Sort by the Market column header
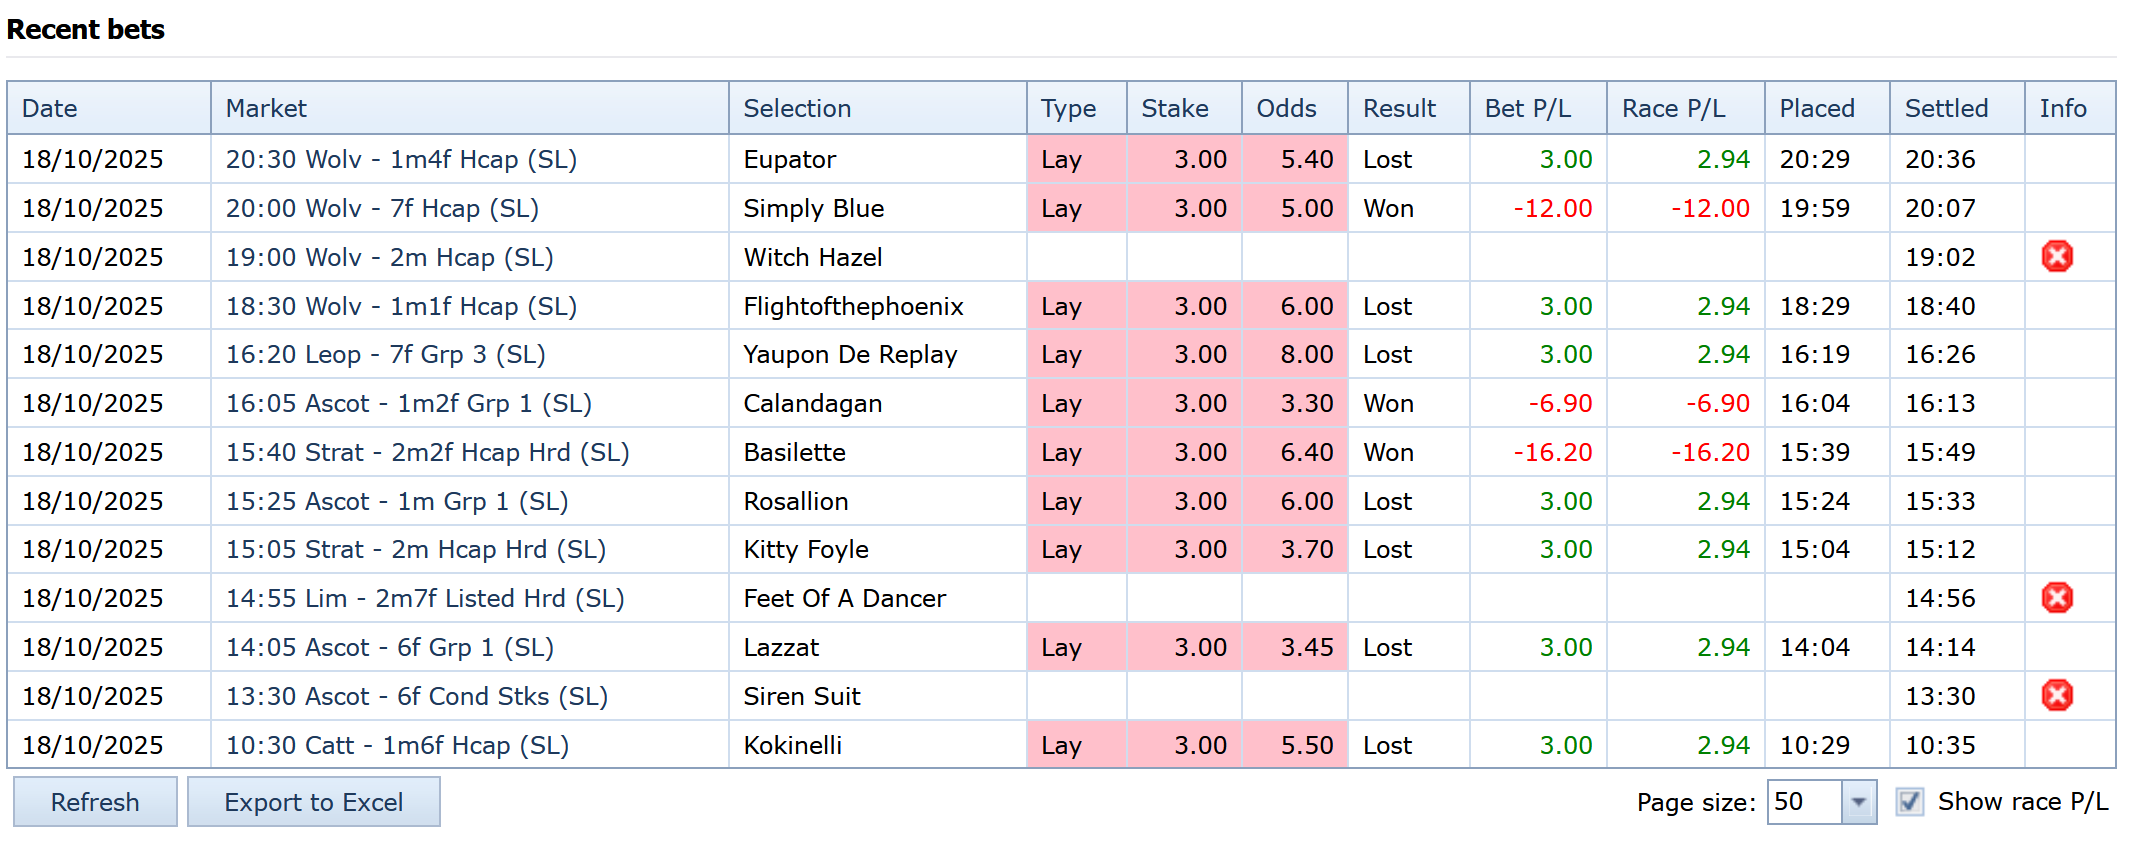2155x864 pixels. click(x=266, y=108)
